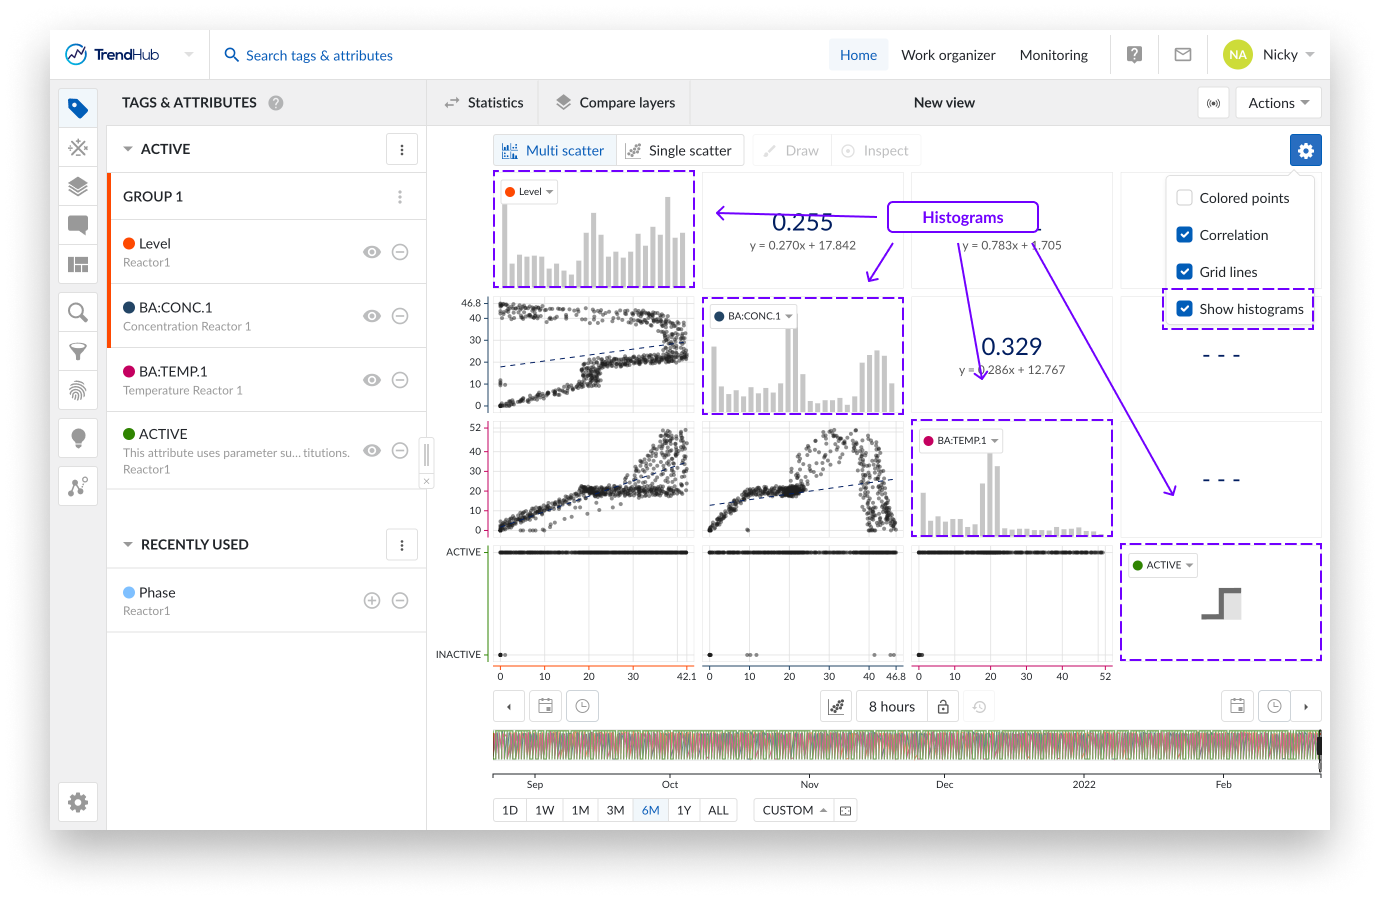This screenshot has width=1380, height=900.
Task: Open the fingerprint sidebar icon
Action: 78,390
